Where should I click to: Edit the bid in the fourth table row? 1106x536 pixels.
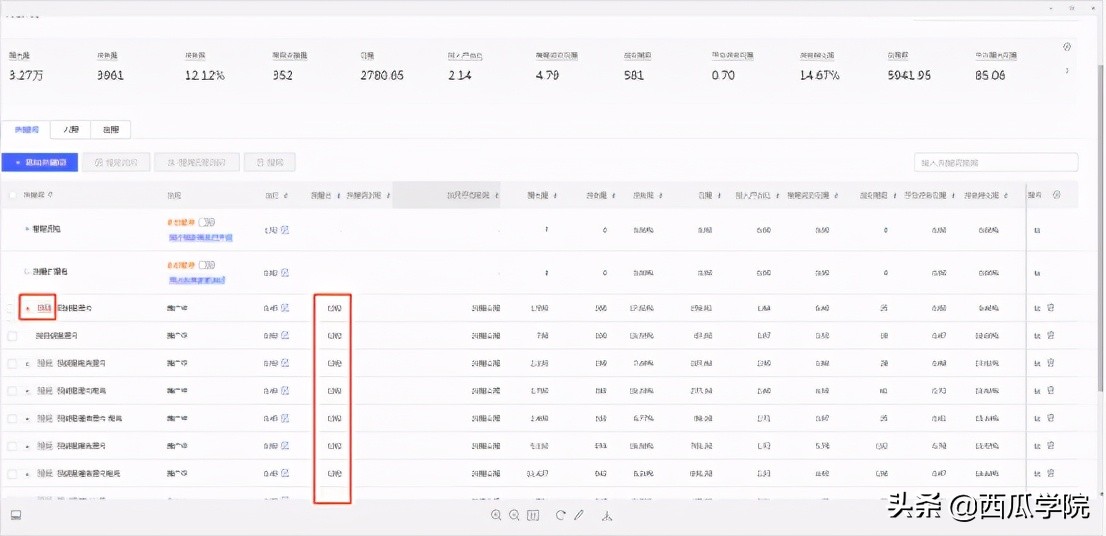[285, 336]
